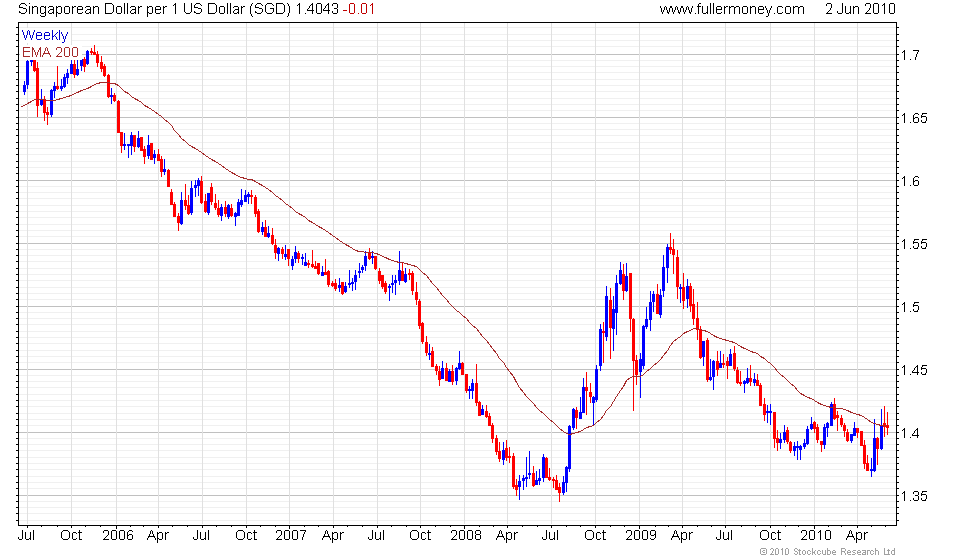Click the 2006 year label on time axis
The width and height of the screenshot is (980, 560).
[x=118, y=536]
